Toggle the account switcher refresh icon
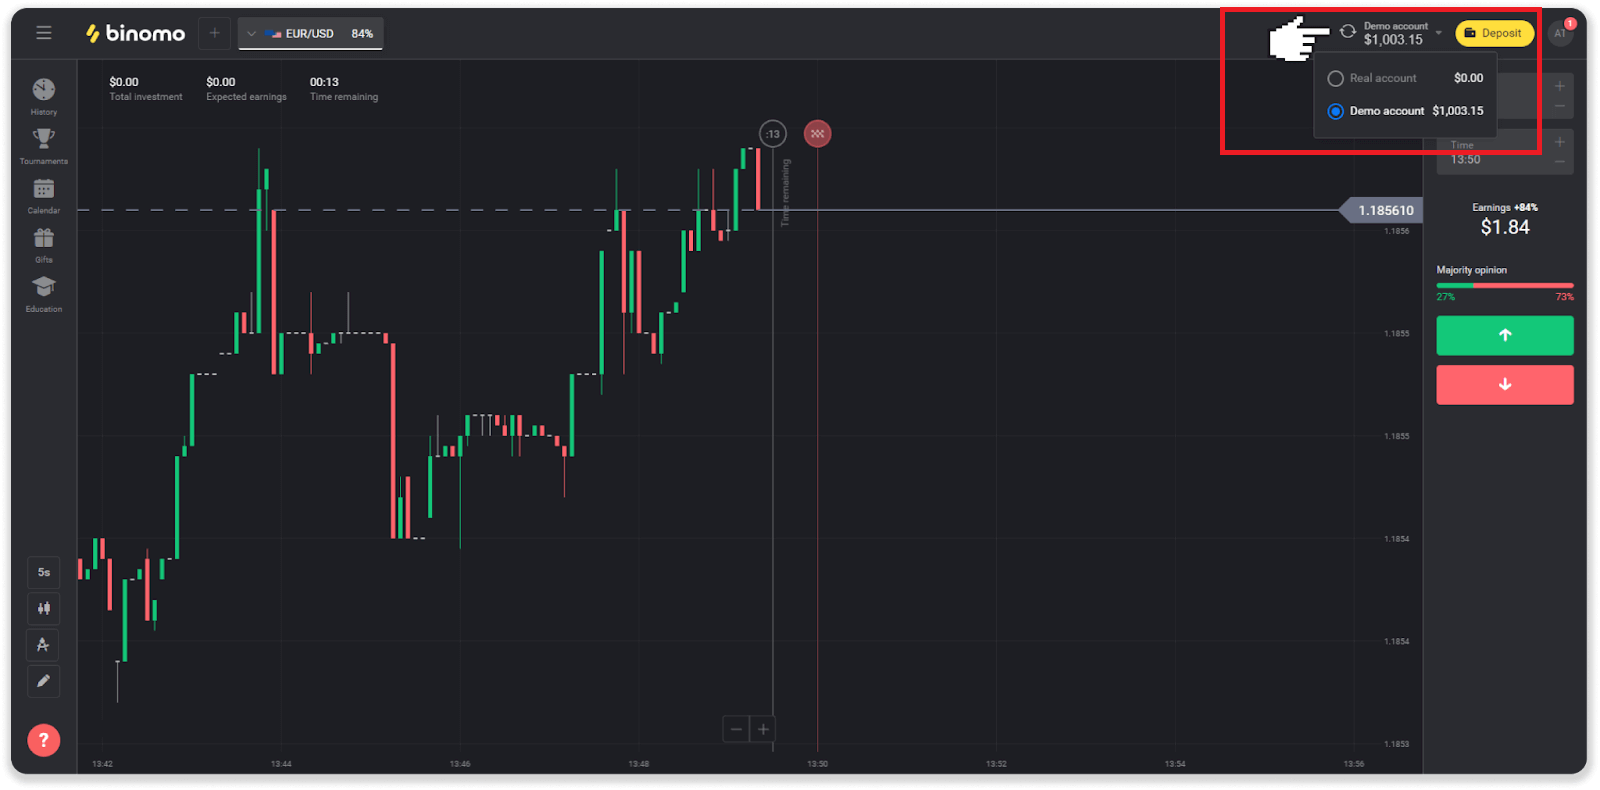Image resolution: width=1600 pixels, height=790 pixels. pyautogui.click(x=1348, y=32)
